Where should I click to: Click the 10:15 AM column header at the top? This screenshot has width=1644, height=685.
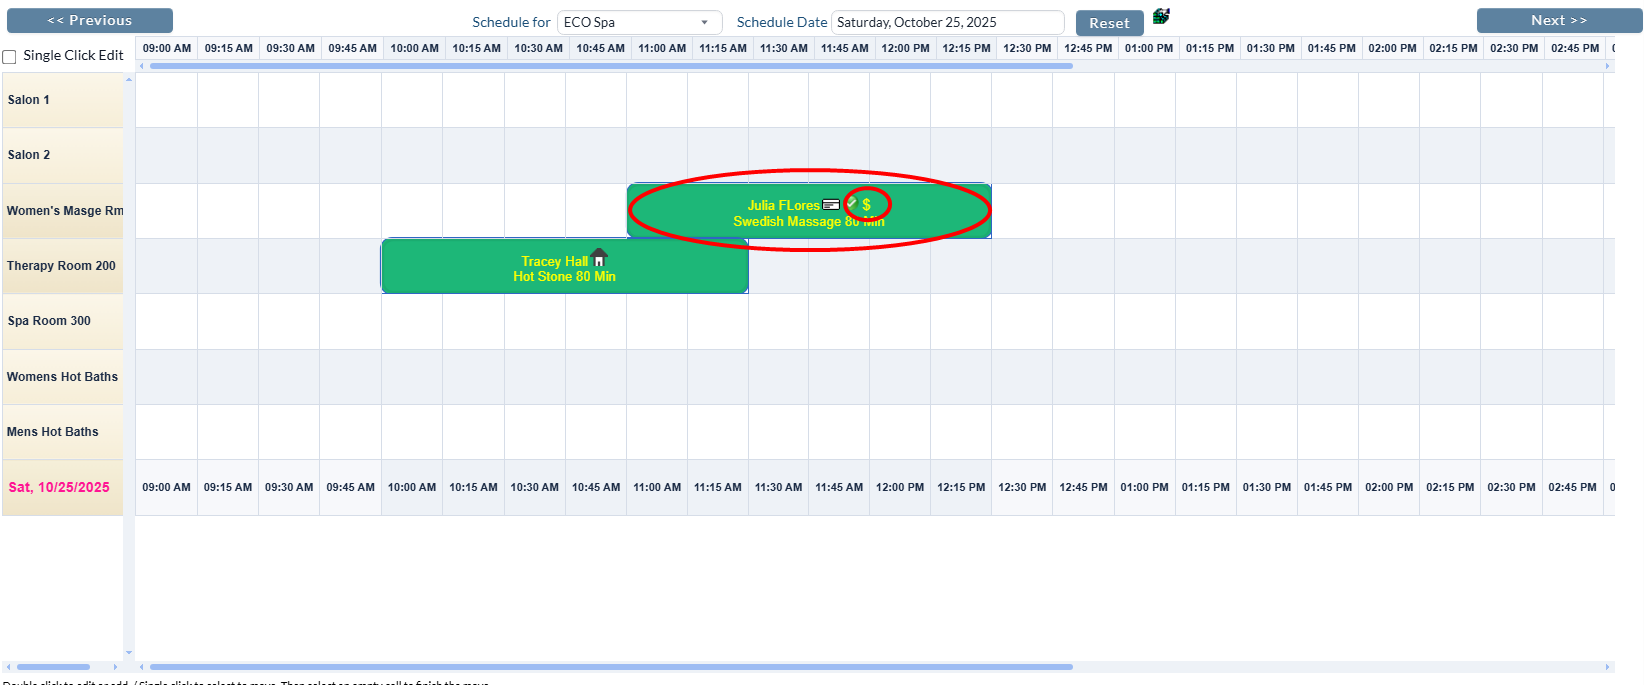(476, 48)
